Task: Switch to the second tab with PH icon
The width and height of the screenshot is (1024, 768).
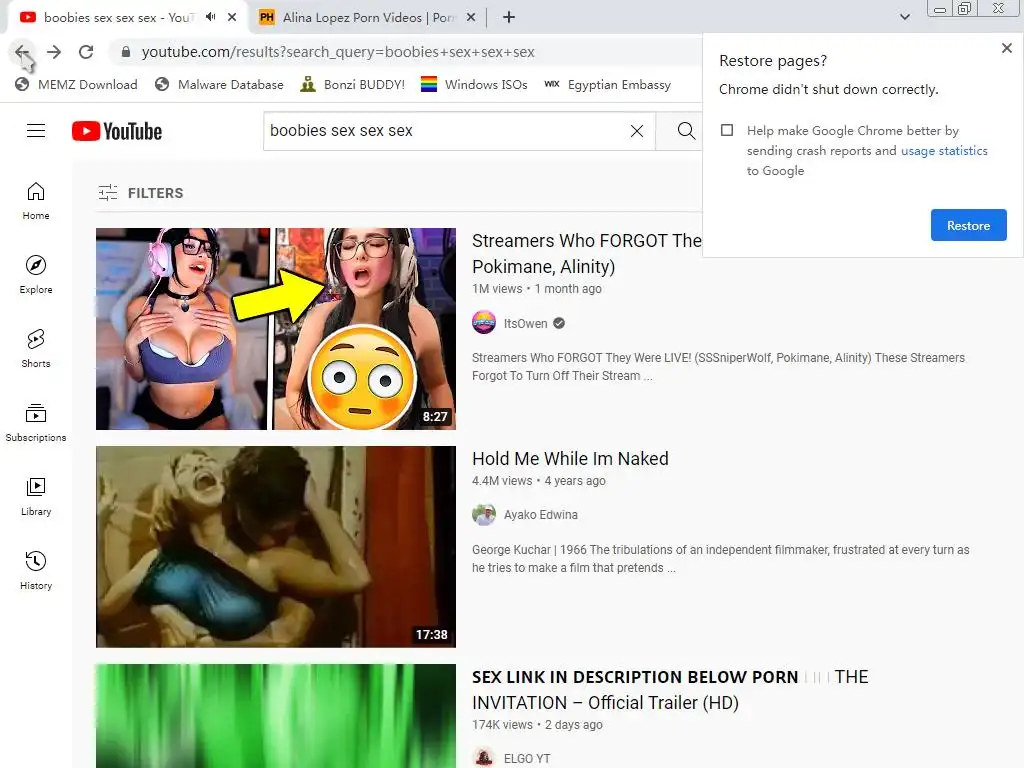Action: (367, 18)
